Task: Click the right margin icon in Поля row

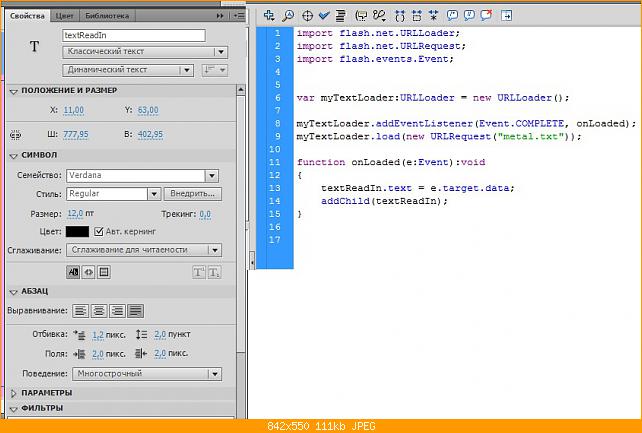Action: [x=141, y=353]
